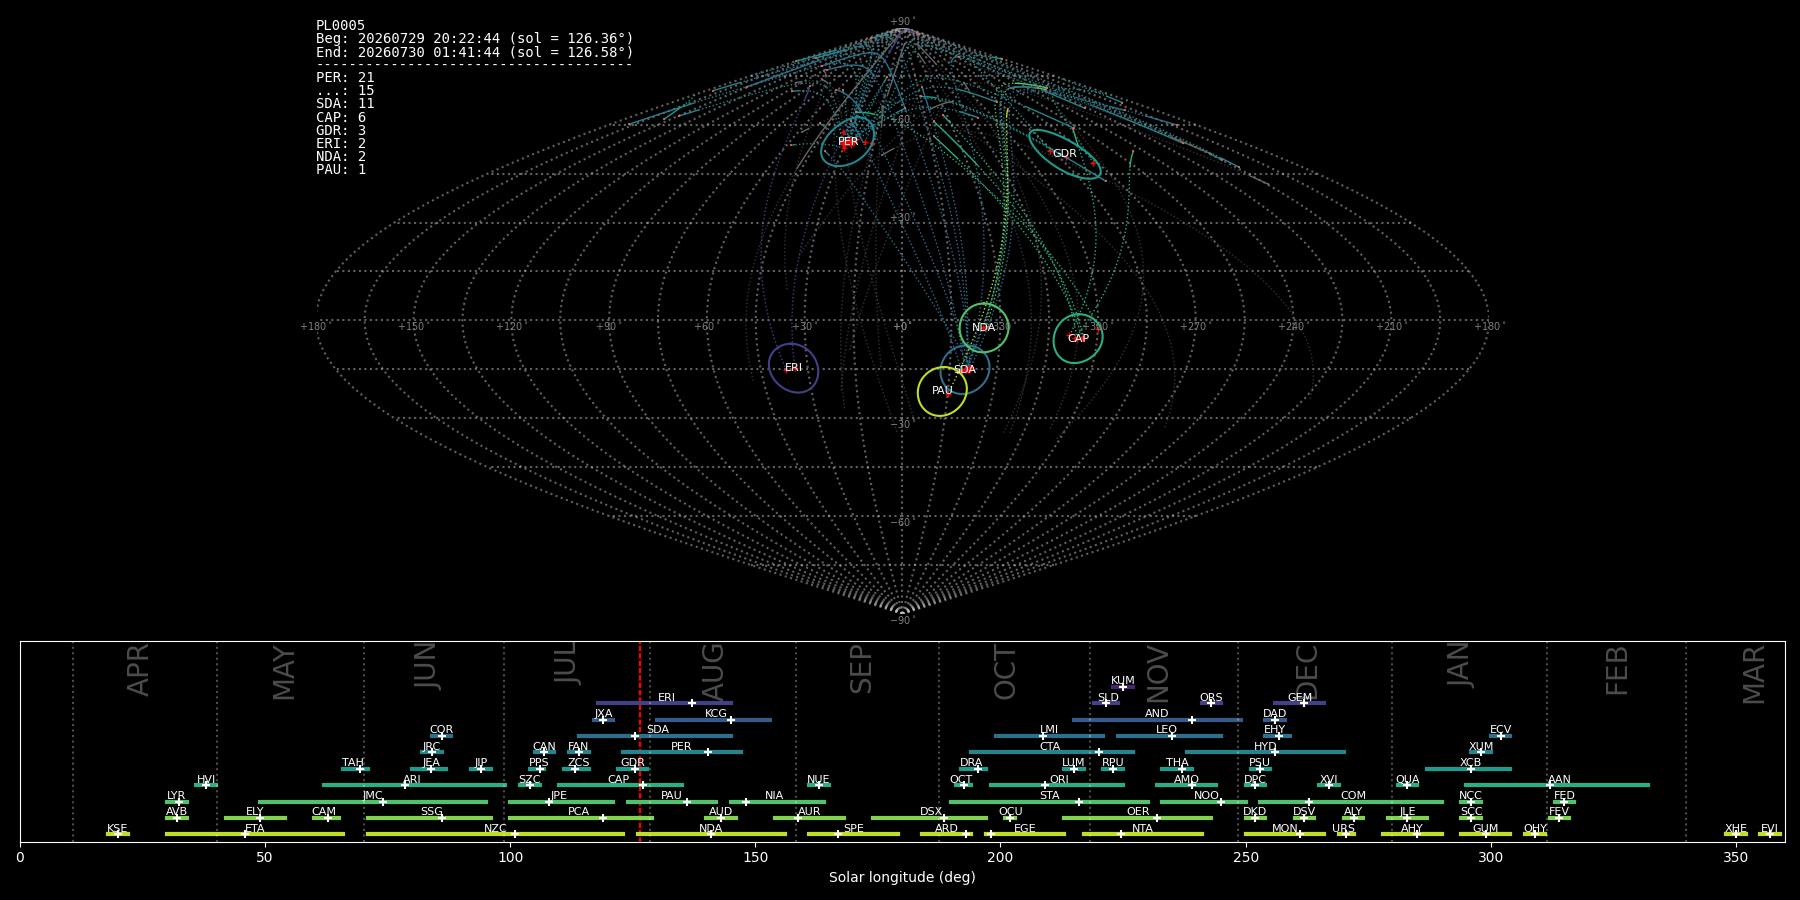
Task: Click the NZC shower label in timeline
Action: coord(495,829)
